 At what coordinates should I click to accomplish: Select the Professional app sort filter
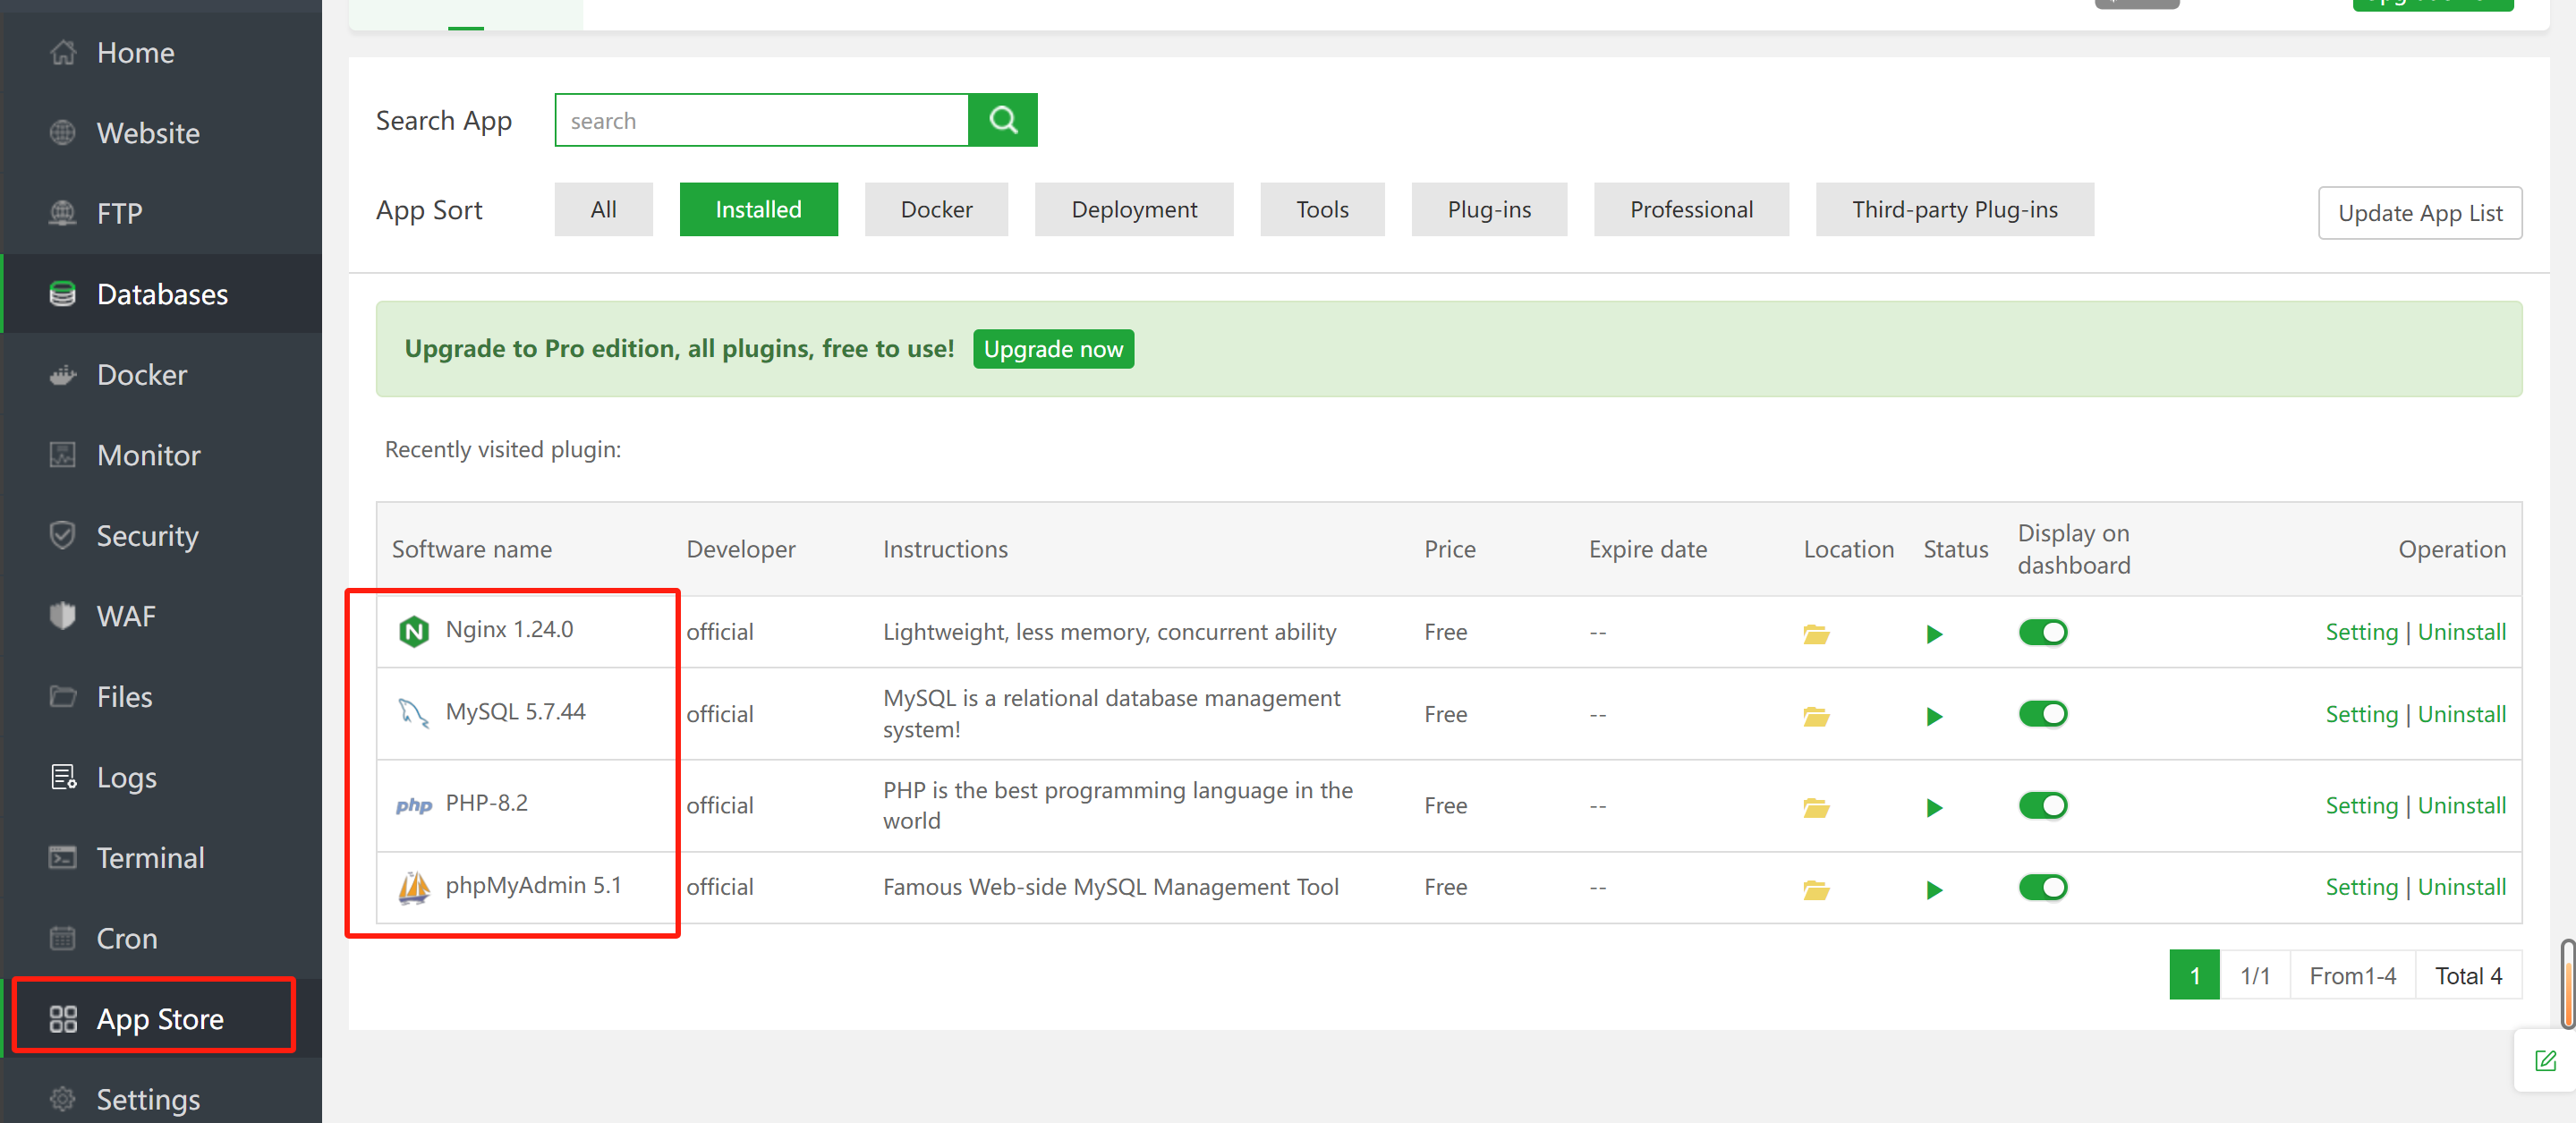pos(1691,209)
